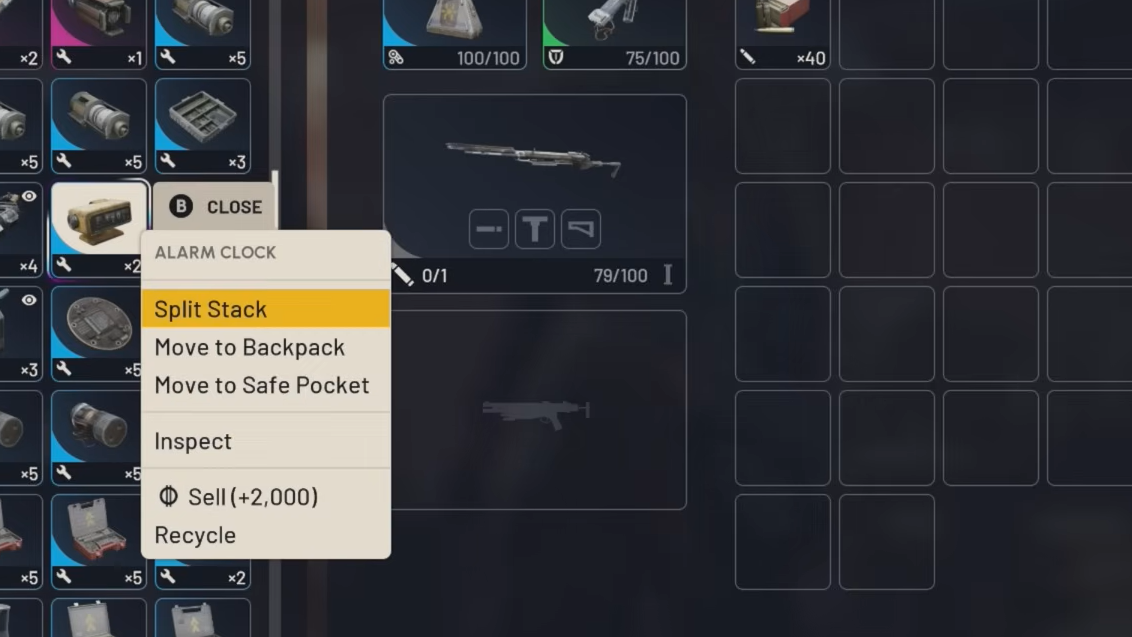1132x637 pixels.
Task: Choose Split Stack from the context menu
Action: [x=266, y=309]
